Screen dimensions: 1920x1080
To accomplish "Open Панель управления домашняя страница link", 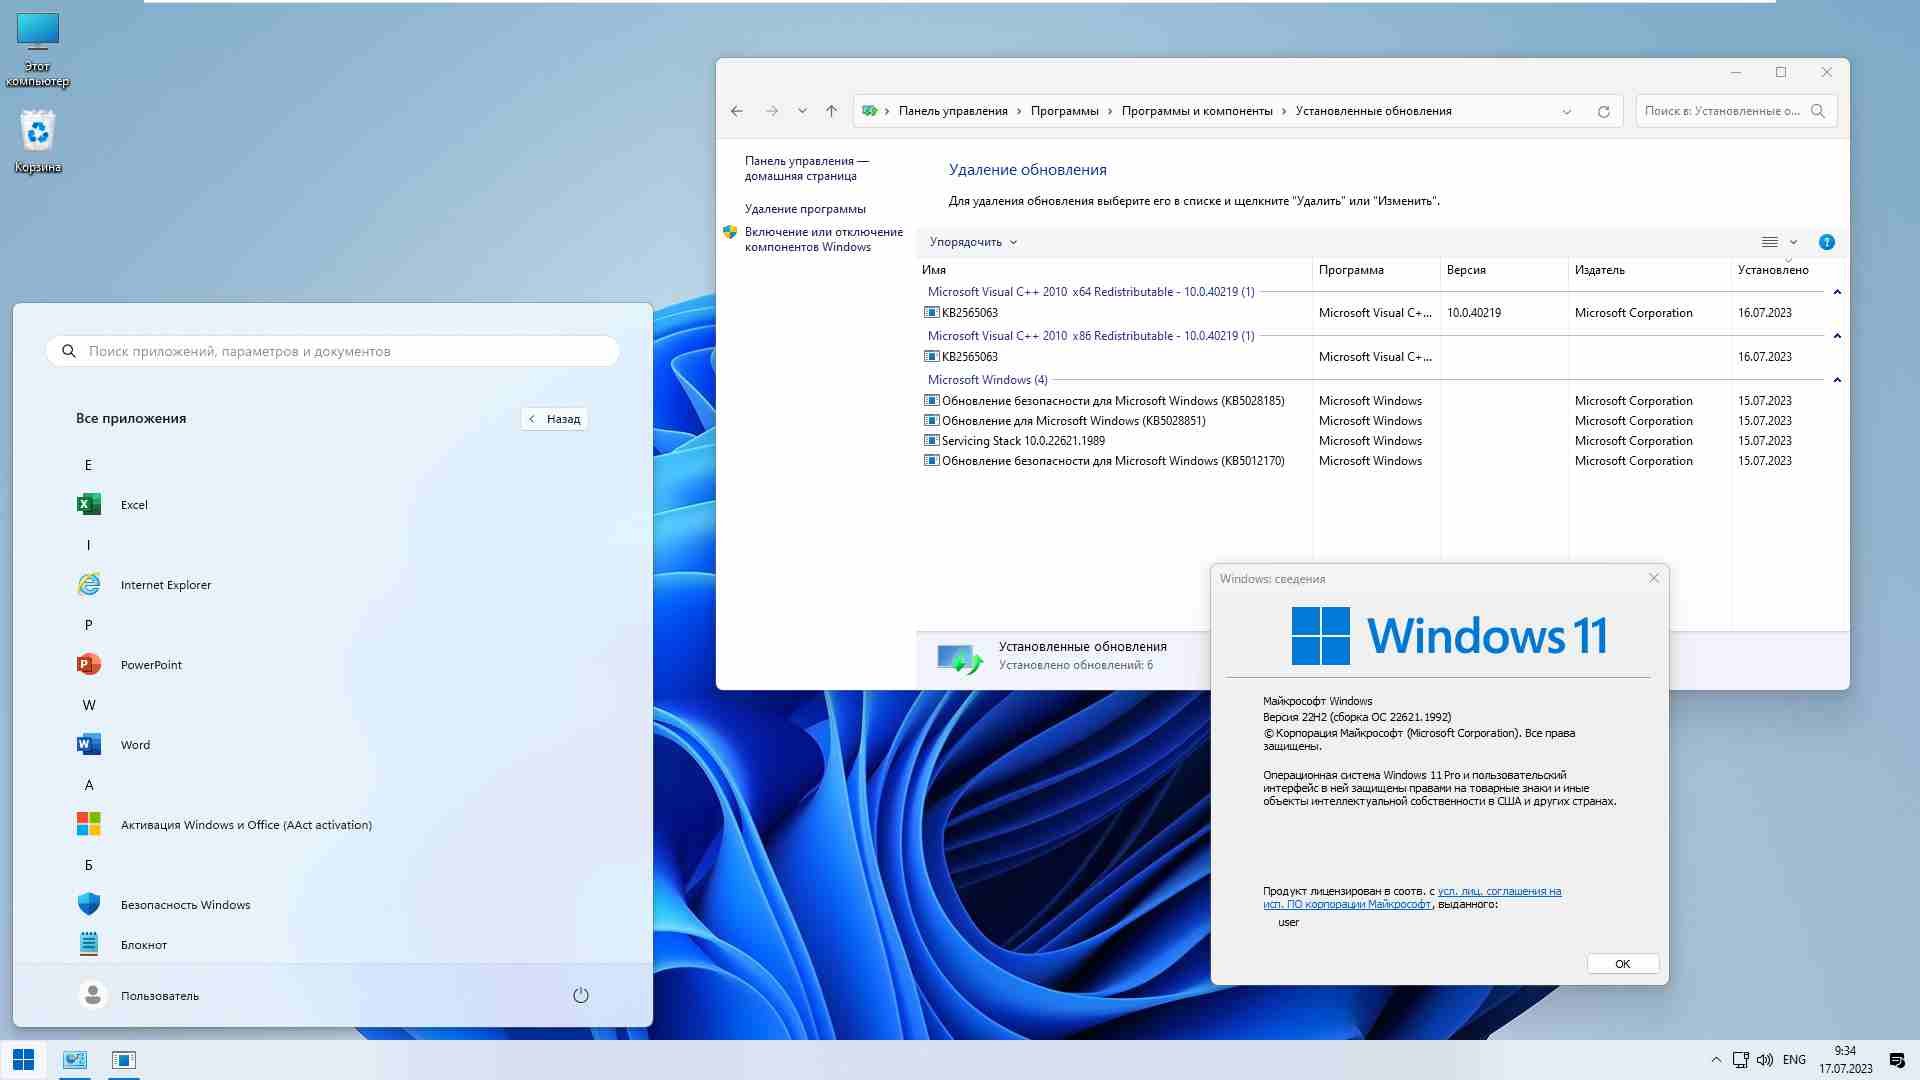I will [806, 168].
